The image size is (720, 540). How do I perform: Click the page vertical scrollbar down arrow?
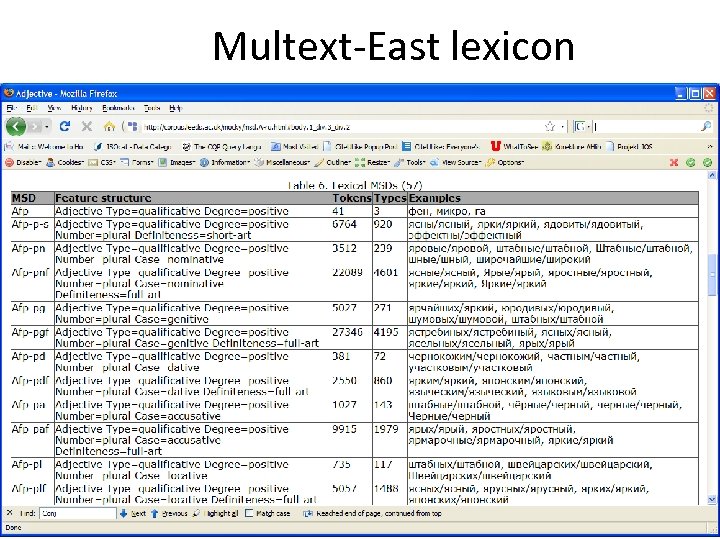pyautogui.click(x=712, y=500)
